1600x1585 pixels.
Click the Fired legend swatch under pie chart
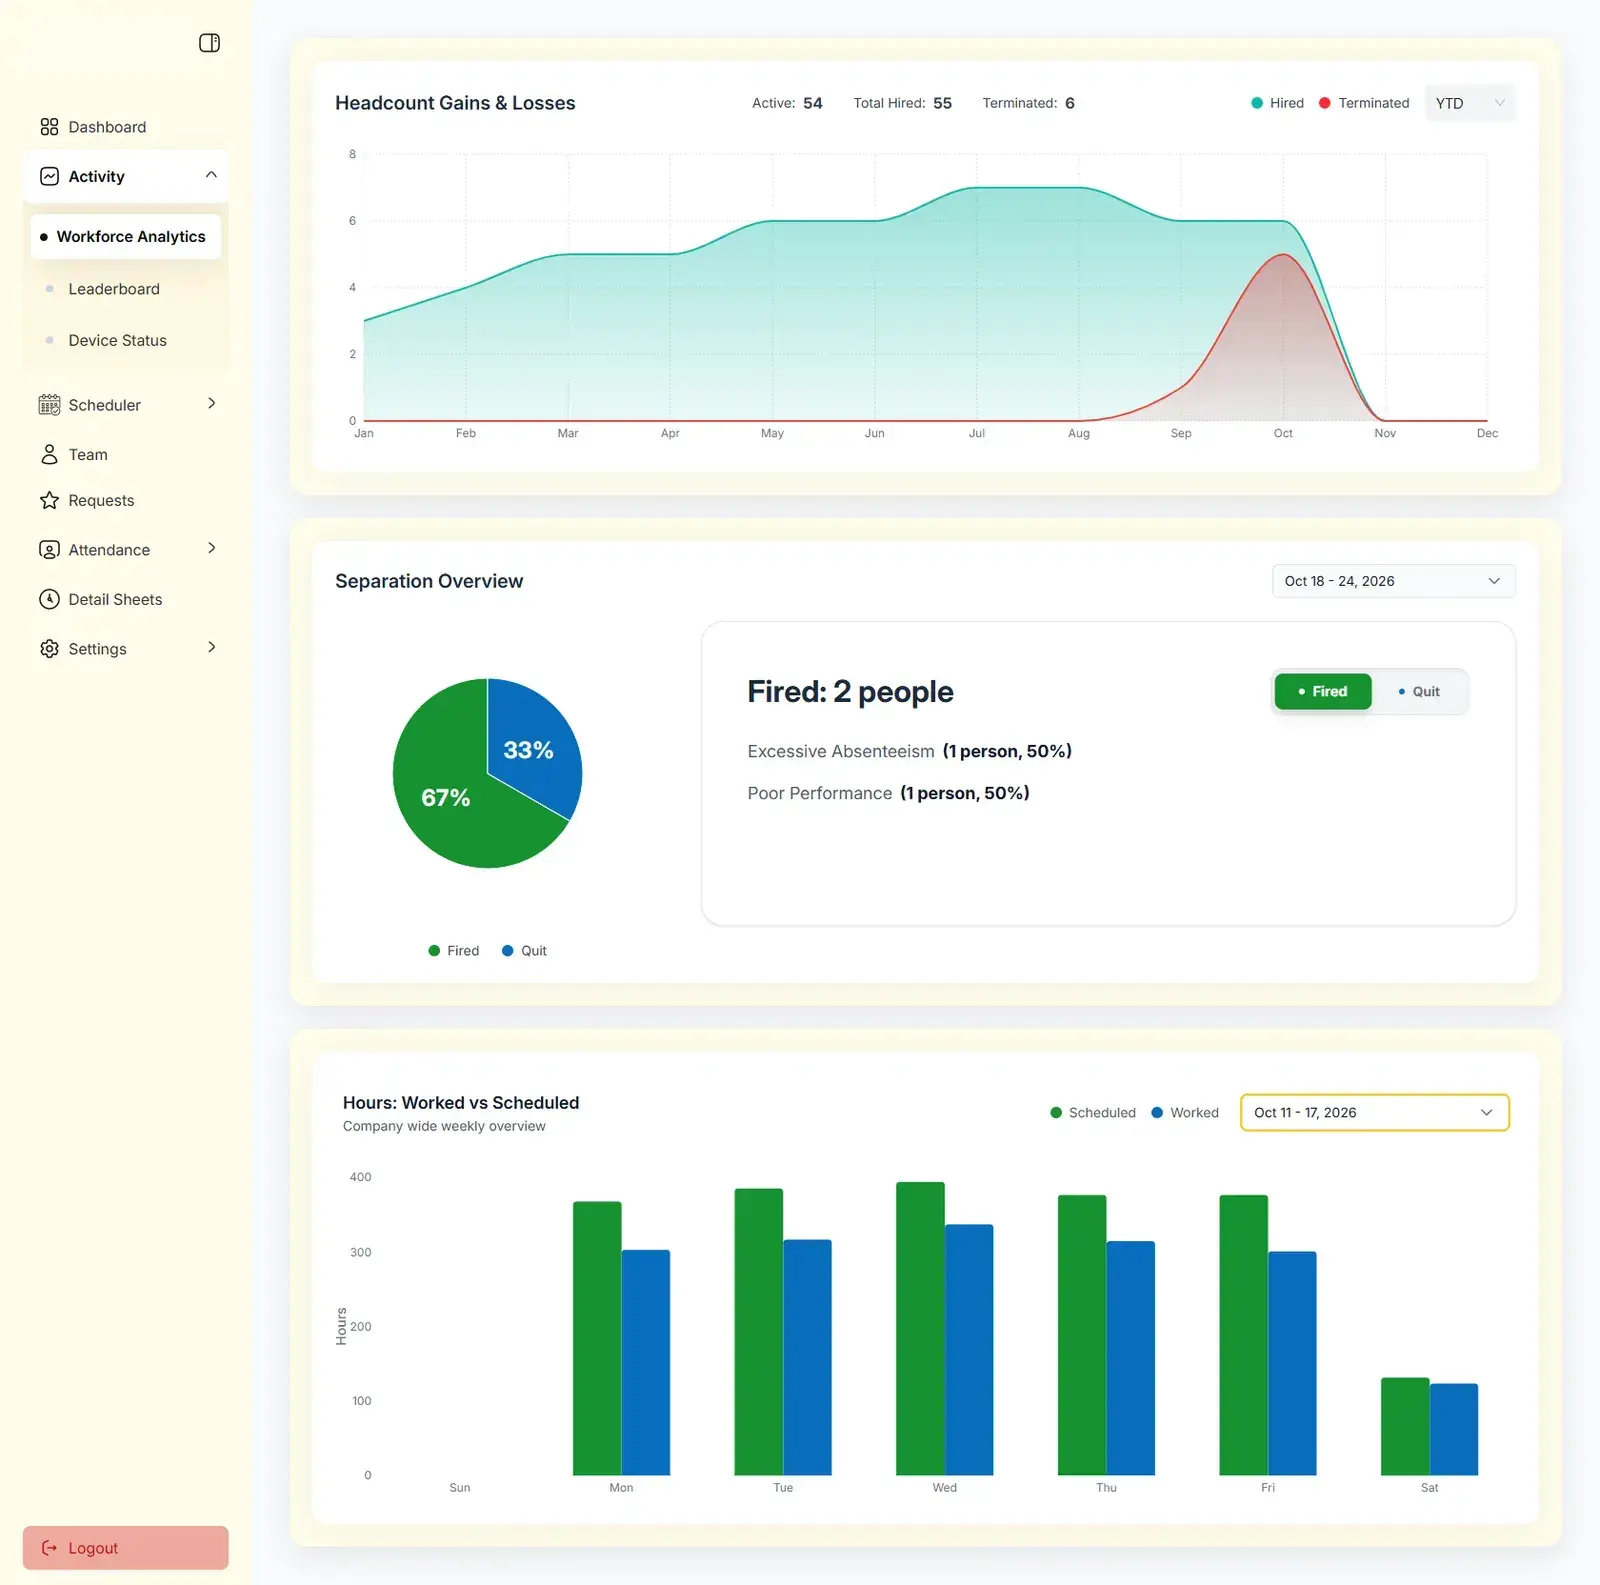pos(434,951)
